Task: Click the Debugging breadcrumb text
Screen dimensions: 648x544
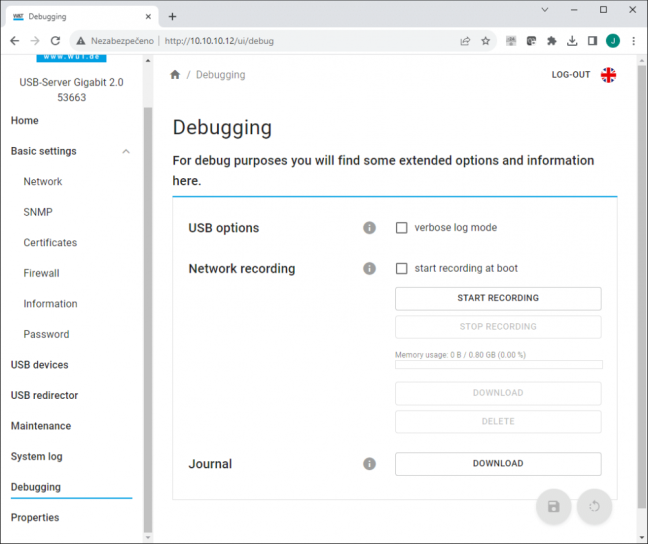Action: [x=220, y=75]
